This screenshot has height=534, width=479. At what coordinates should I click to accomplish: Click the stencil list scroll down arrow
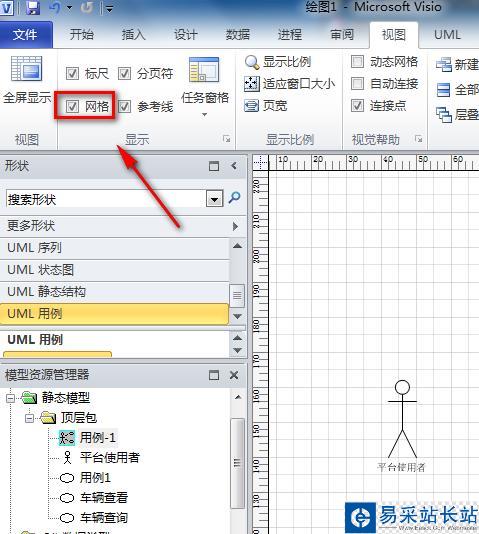pos(237,316)
